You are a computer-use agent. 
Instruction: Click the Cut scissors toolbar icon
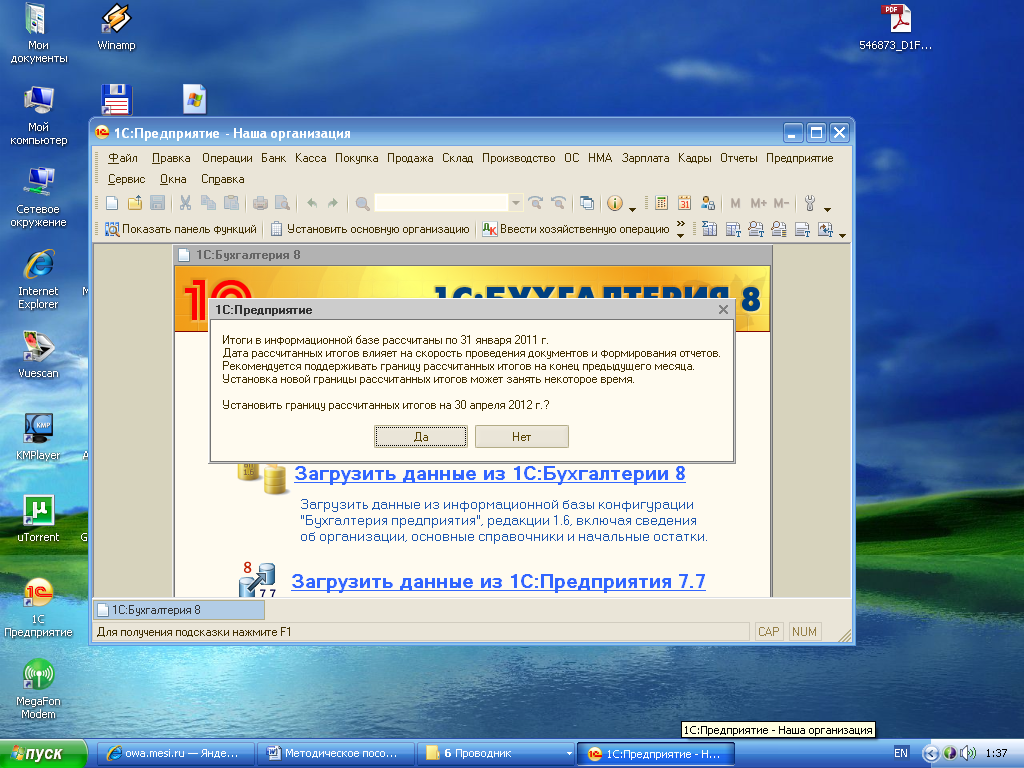click(x=185, y=203)
